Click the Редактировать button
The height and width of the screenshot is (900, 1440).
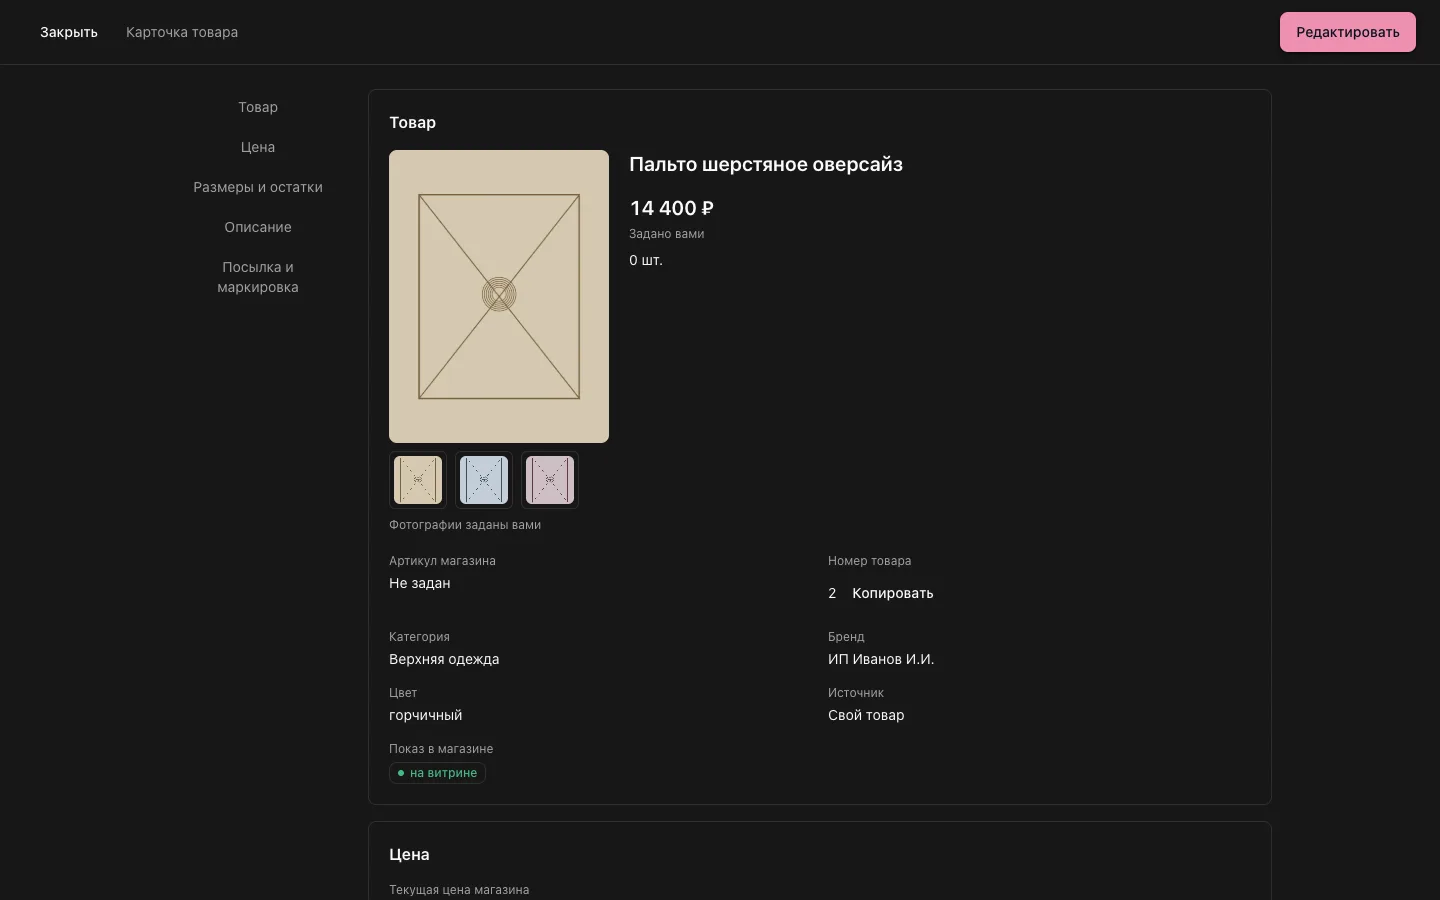click(1347, 32)
